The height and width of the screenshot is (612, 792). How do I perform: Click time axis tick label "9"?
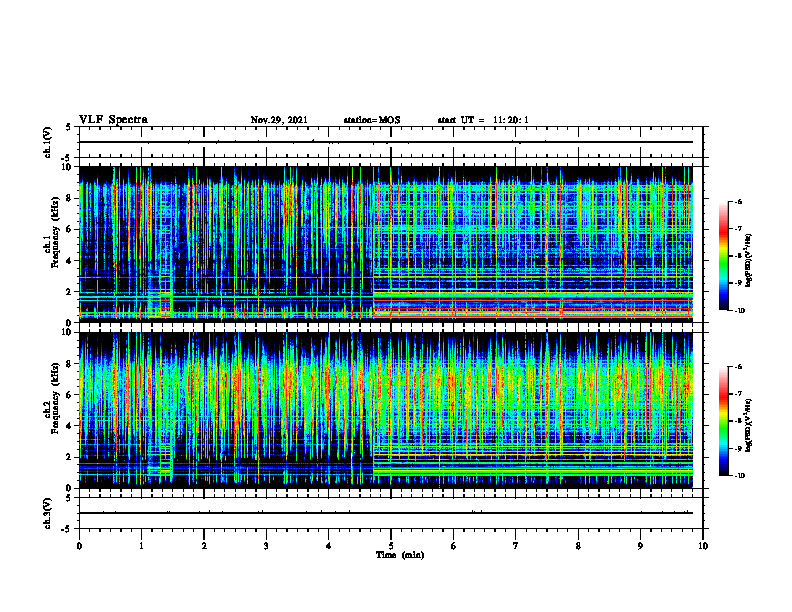[x=640, y=546]
